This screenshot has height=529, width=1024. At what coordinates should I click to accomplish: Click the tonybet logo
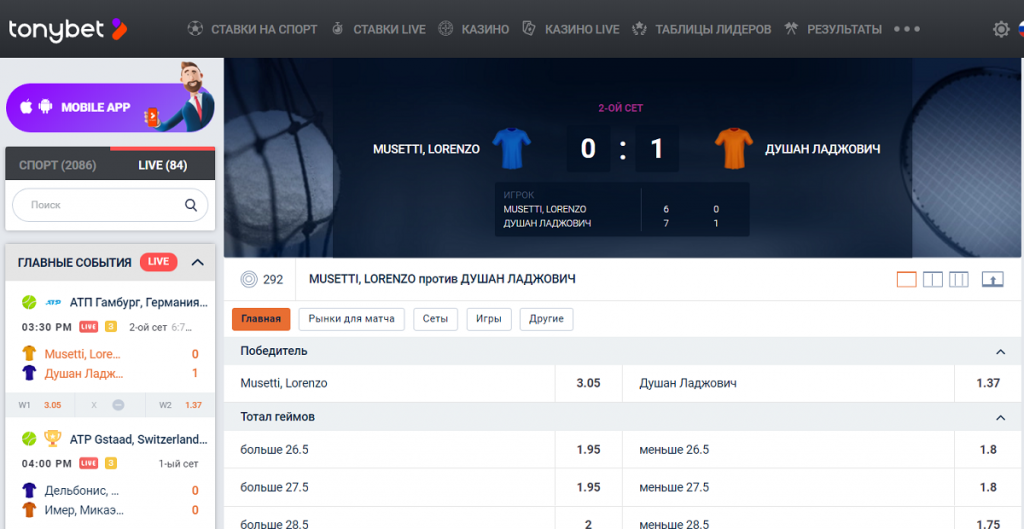pos(68,29)
